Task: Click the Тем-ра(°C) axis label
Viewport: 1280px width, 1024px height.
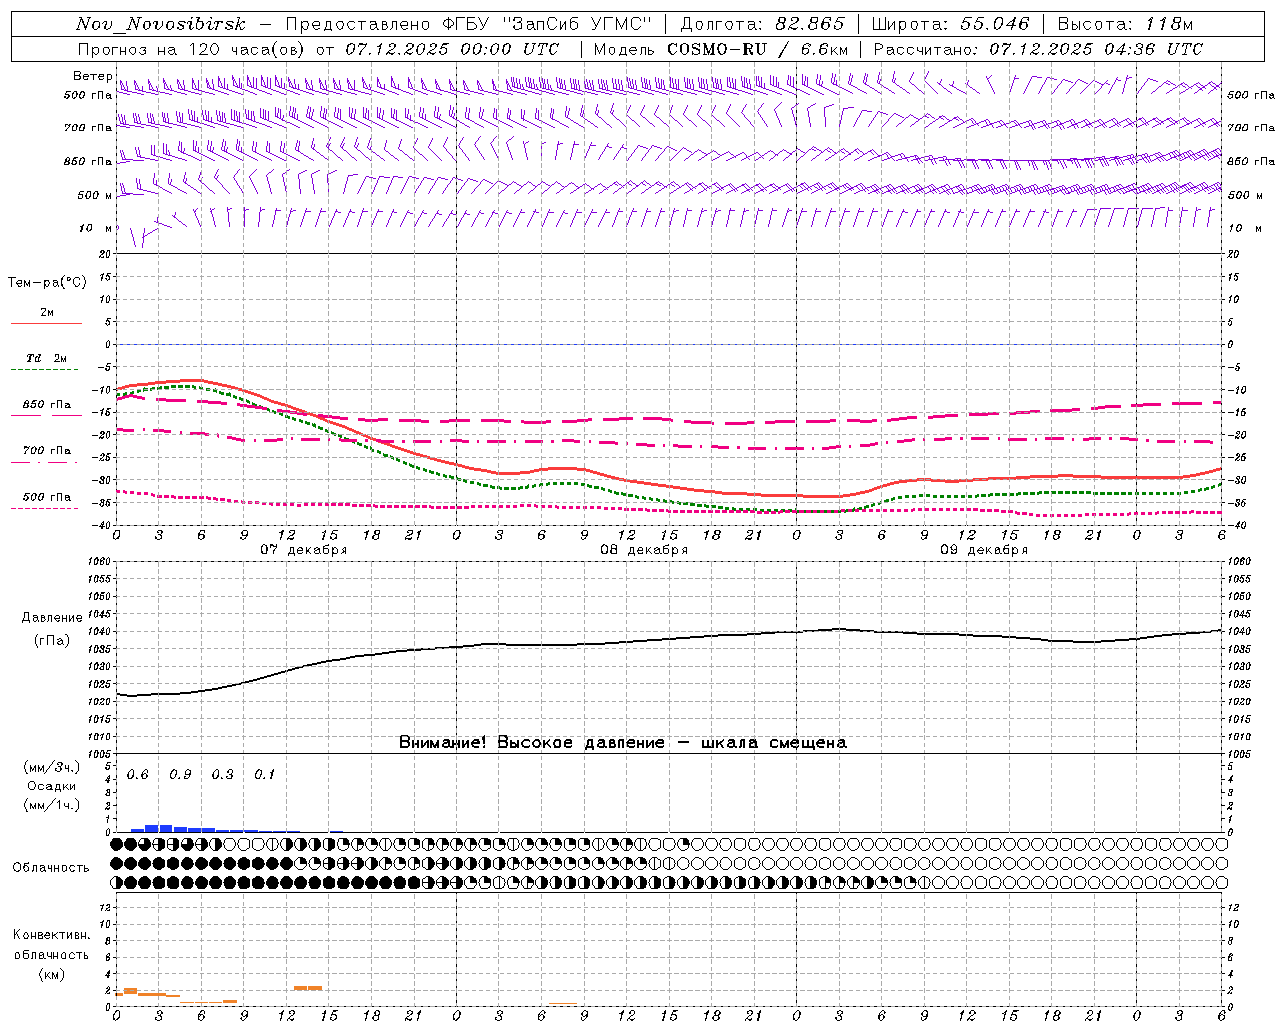Action: [x=47, y=283]
